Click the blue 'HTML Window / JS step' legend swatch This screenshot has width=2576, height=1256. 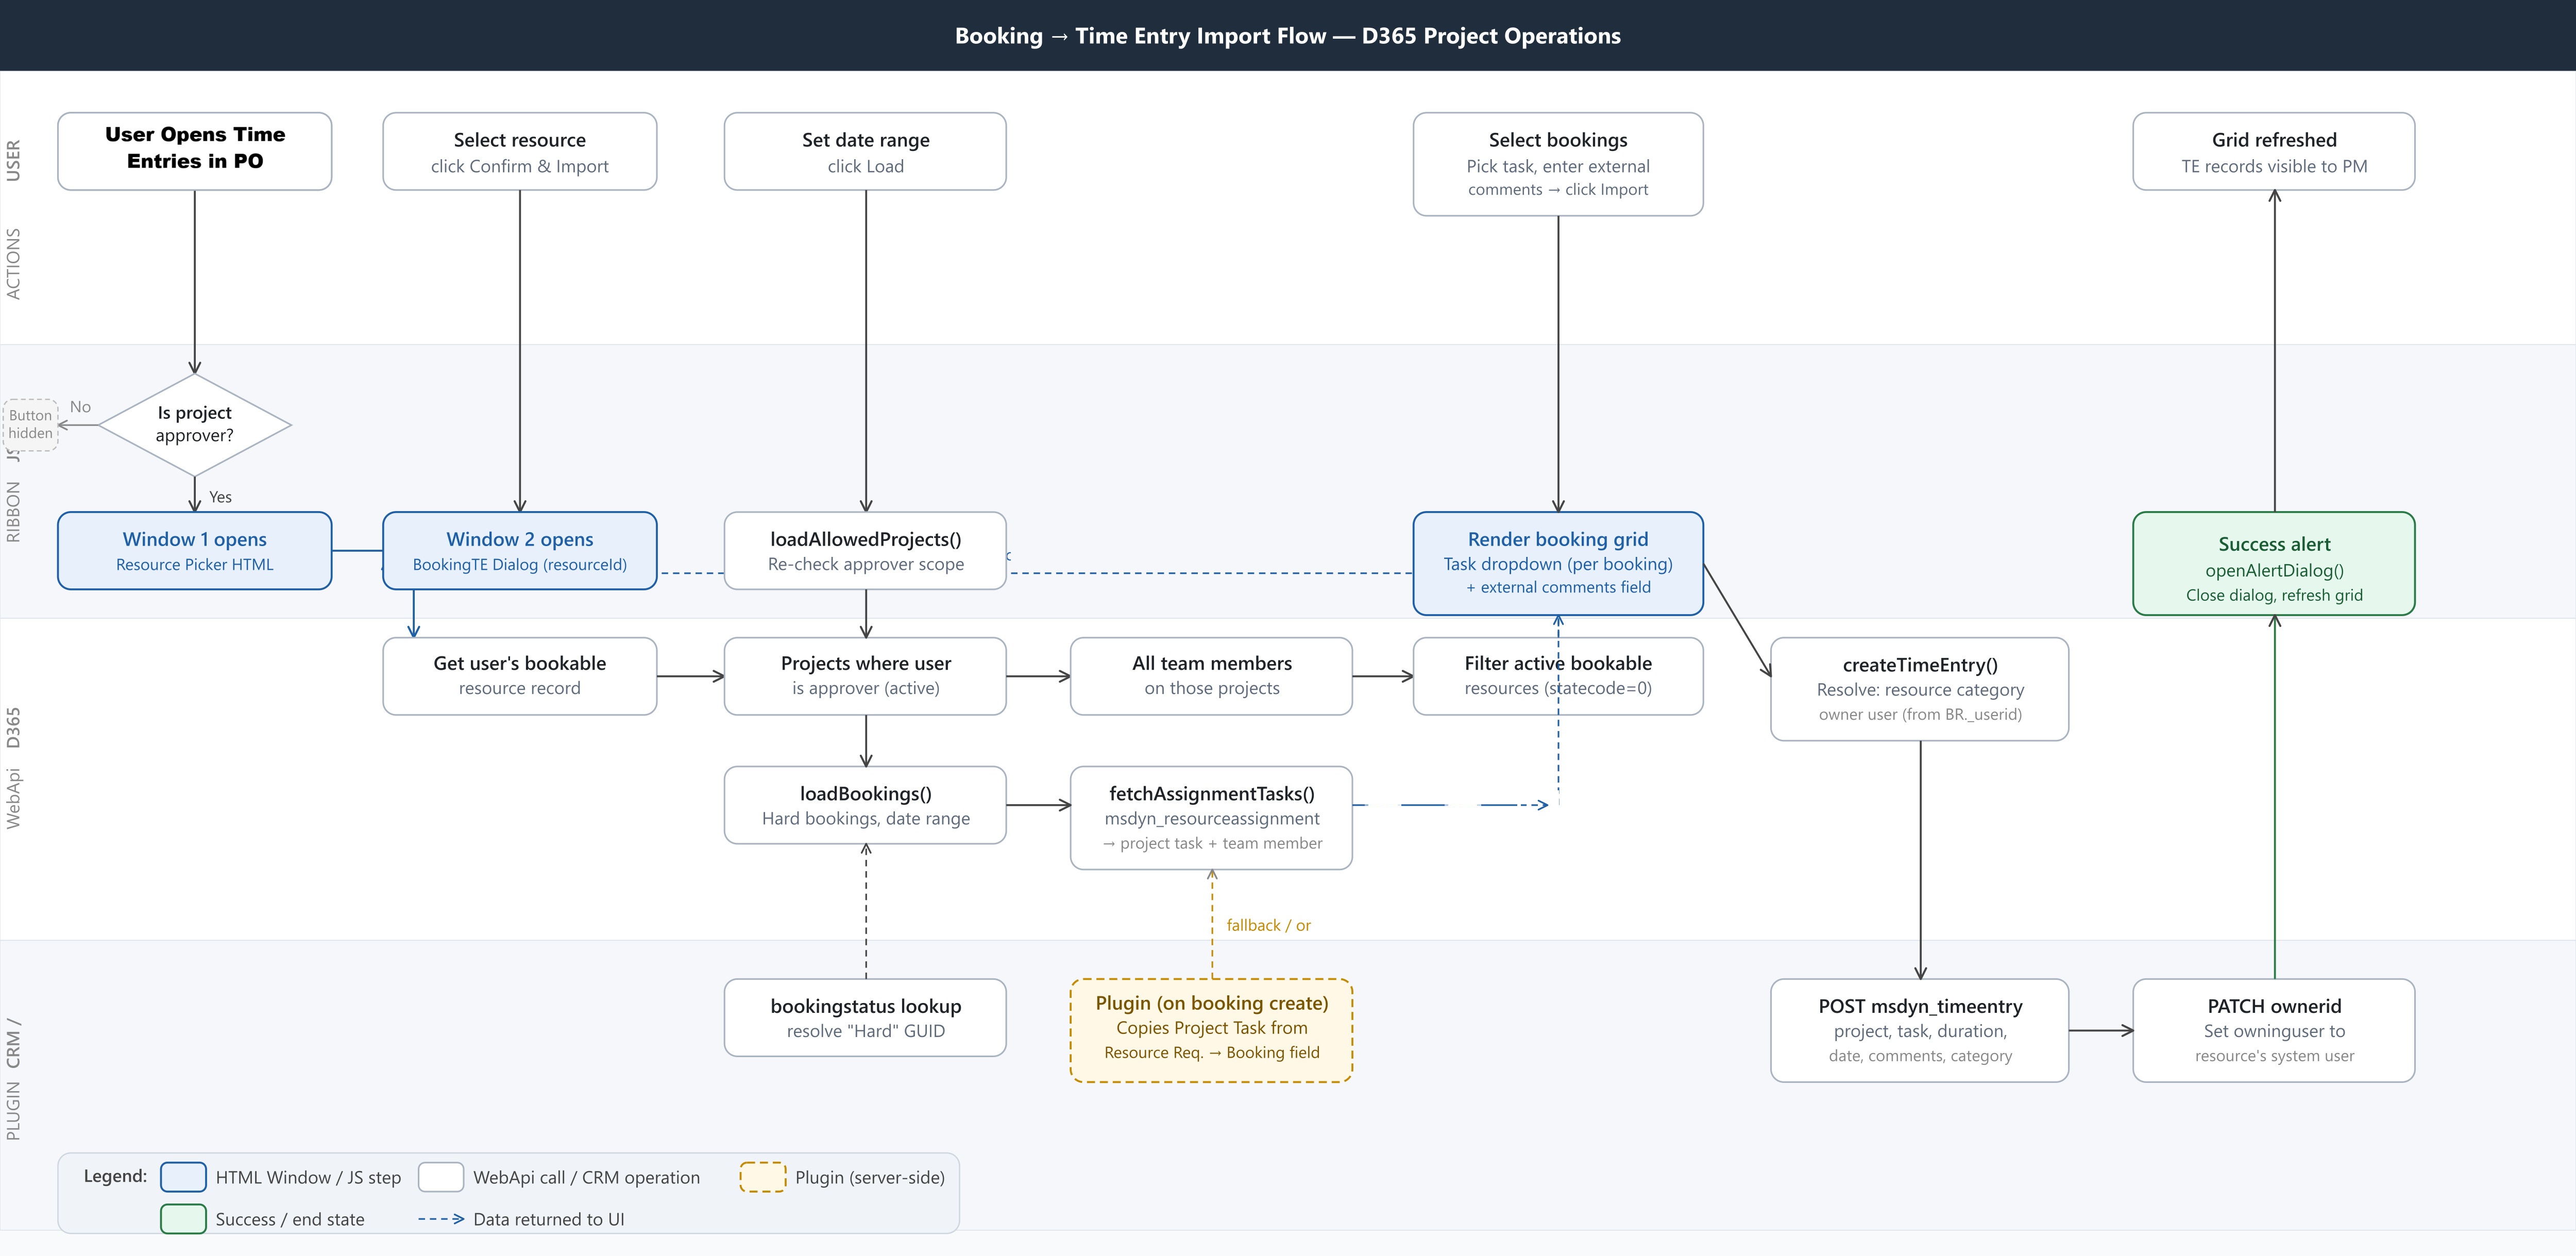click(x=183, y=1177)
